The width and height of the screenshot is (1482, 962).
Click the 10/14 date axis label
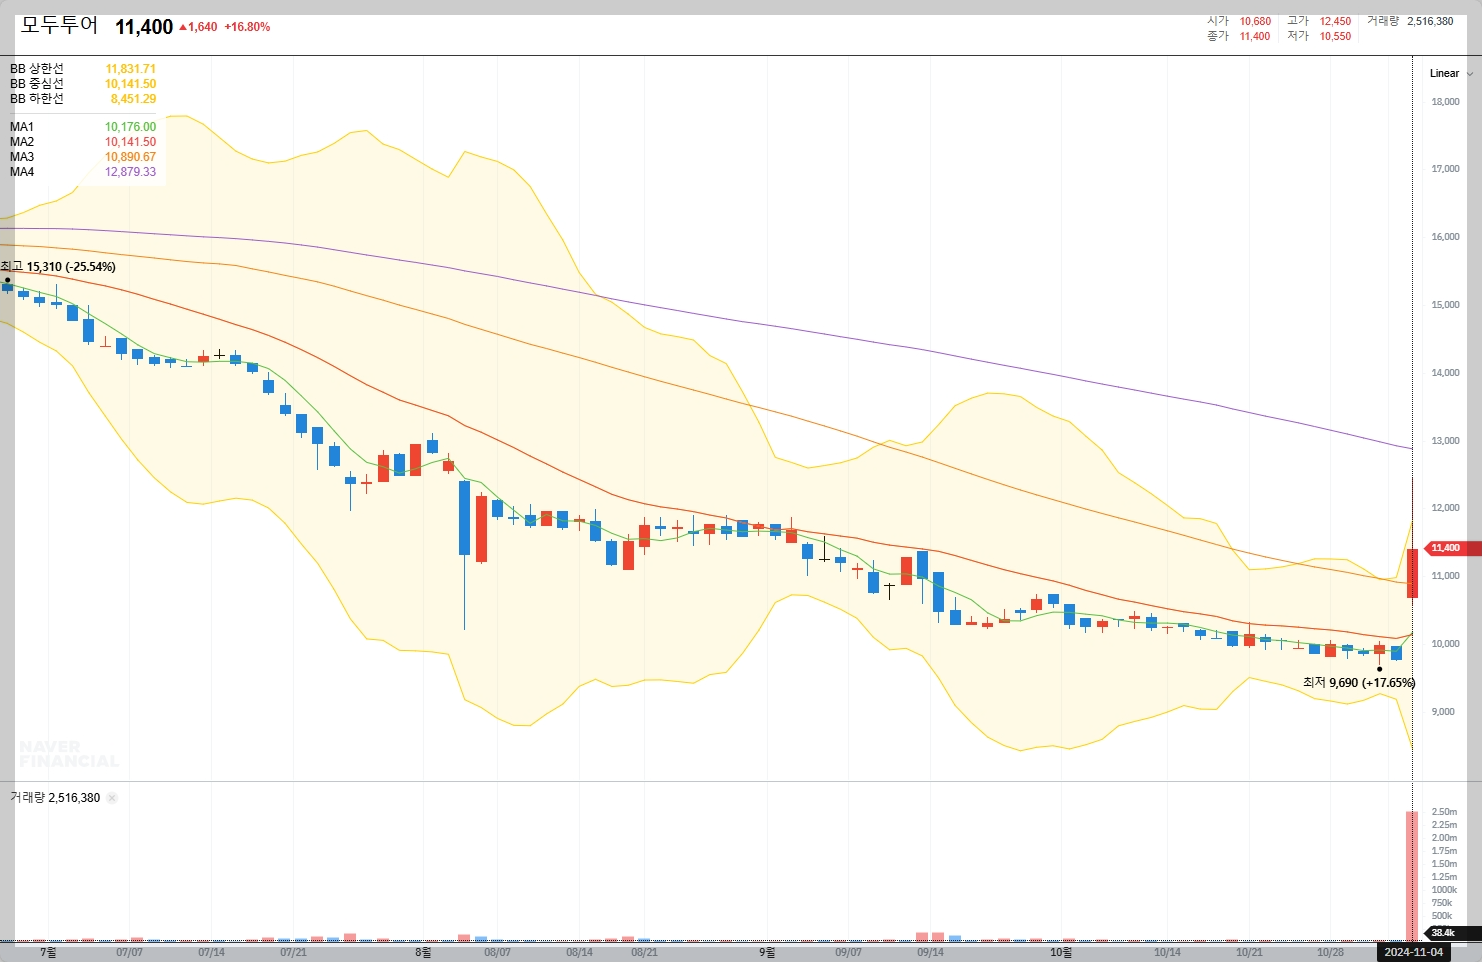(x=1167, y=952)
